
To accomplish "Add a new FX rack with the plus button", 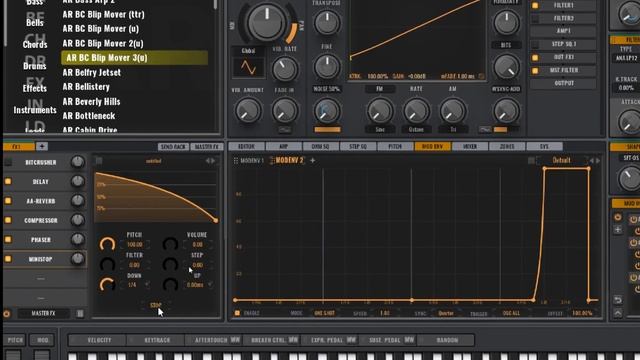I will (42, 146).
